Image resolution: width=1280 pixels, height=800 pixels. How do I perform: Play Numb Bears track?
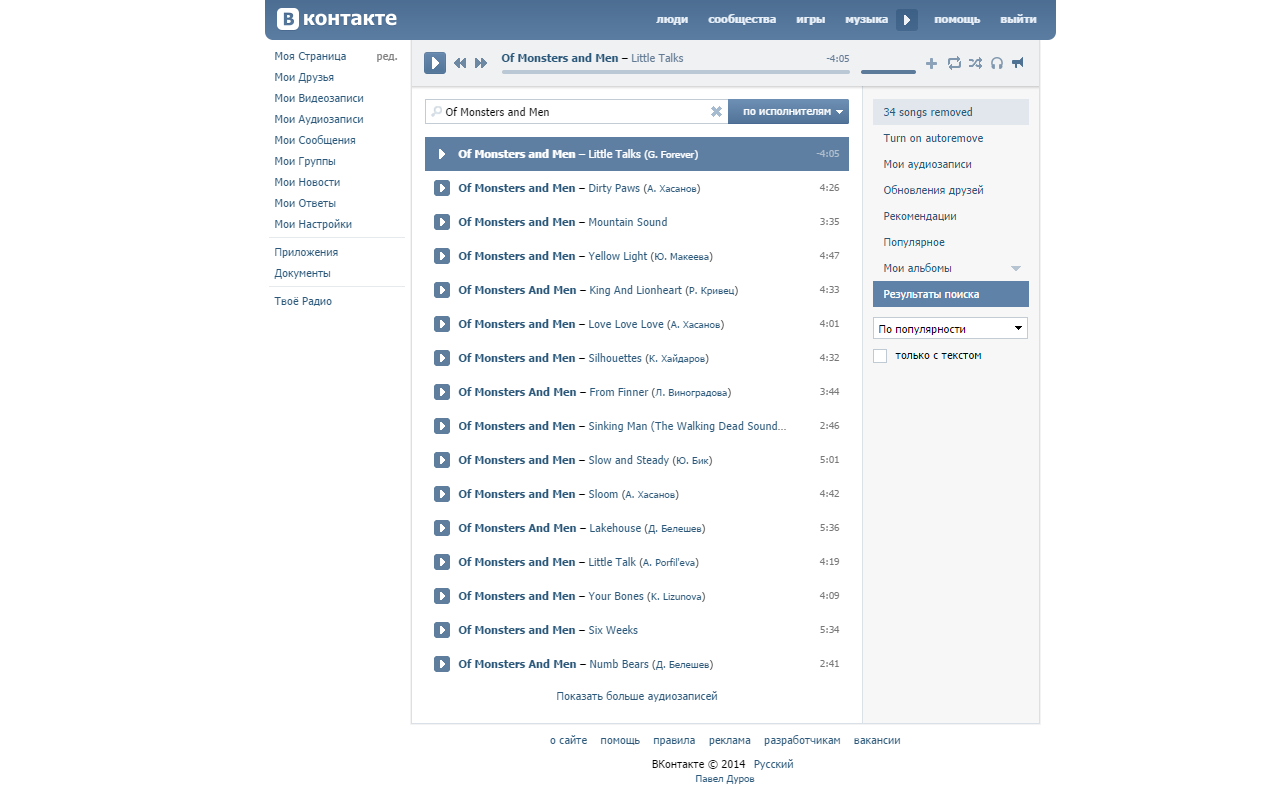[x=442, y=664]
